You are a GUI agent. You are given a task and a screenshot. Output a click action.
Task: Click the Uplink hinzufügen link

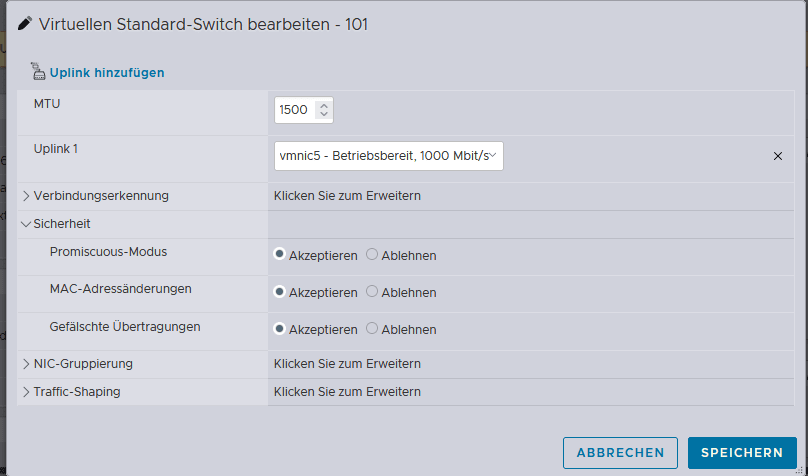(107, 73)
